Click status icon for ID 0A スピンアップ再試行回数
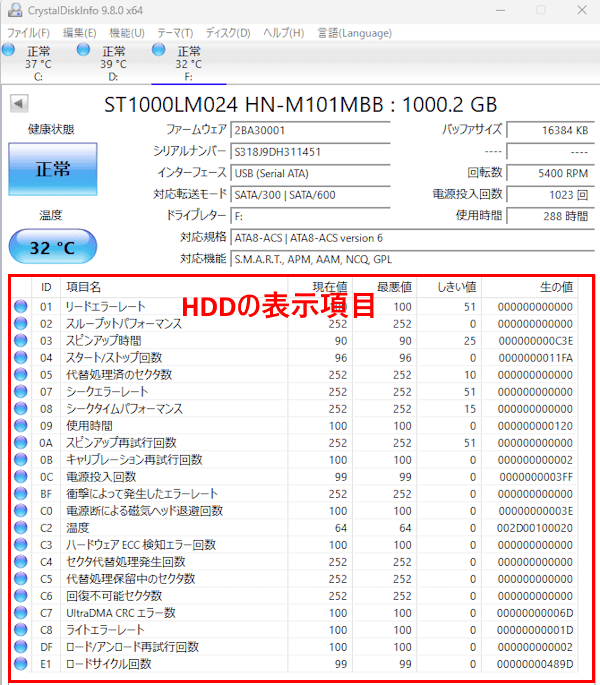This screenshot has width=600, height=685. coord(21,443)
